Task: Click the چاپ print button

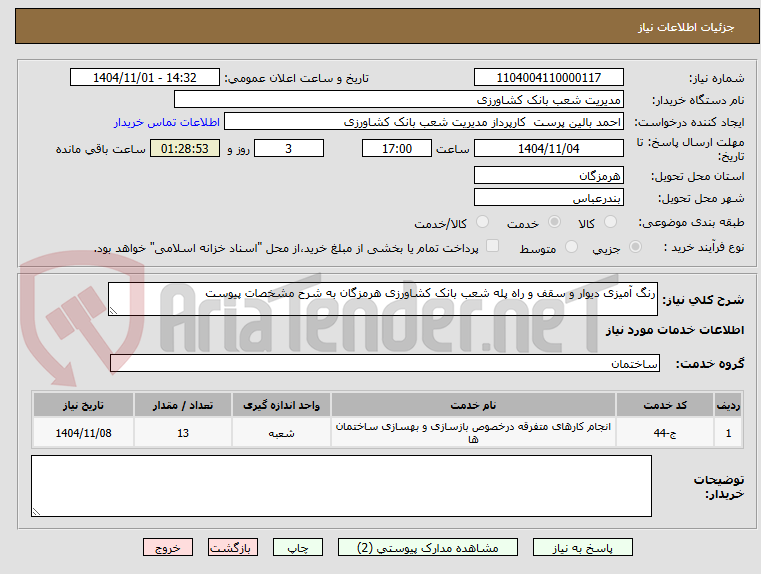Action: (x=298, y=547)
